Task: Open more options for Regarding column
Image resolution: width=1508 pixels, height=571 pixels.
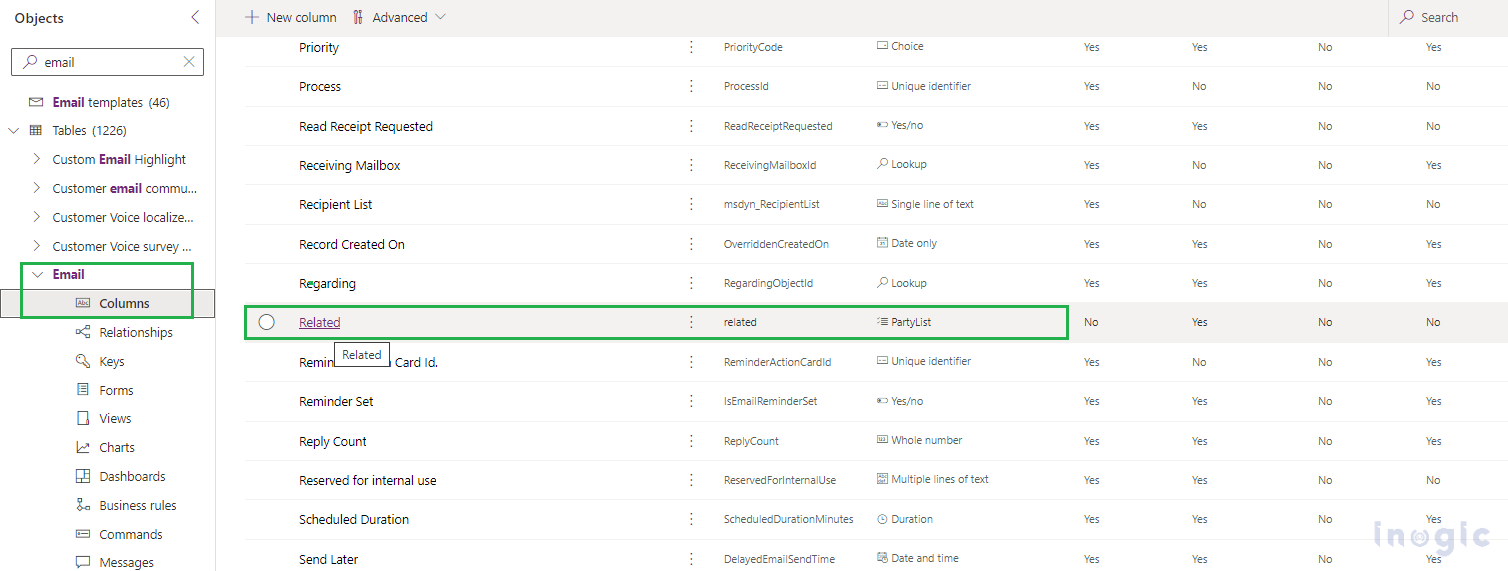Action: (691, 283)
